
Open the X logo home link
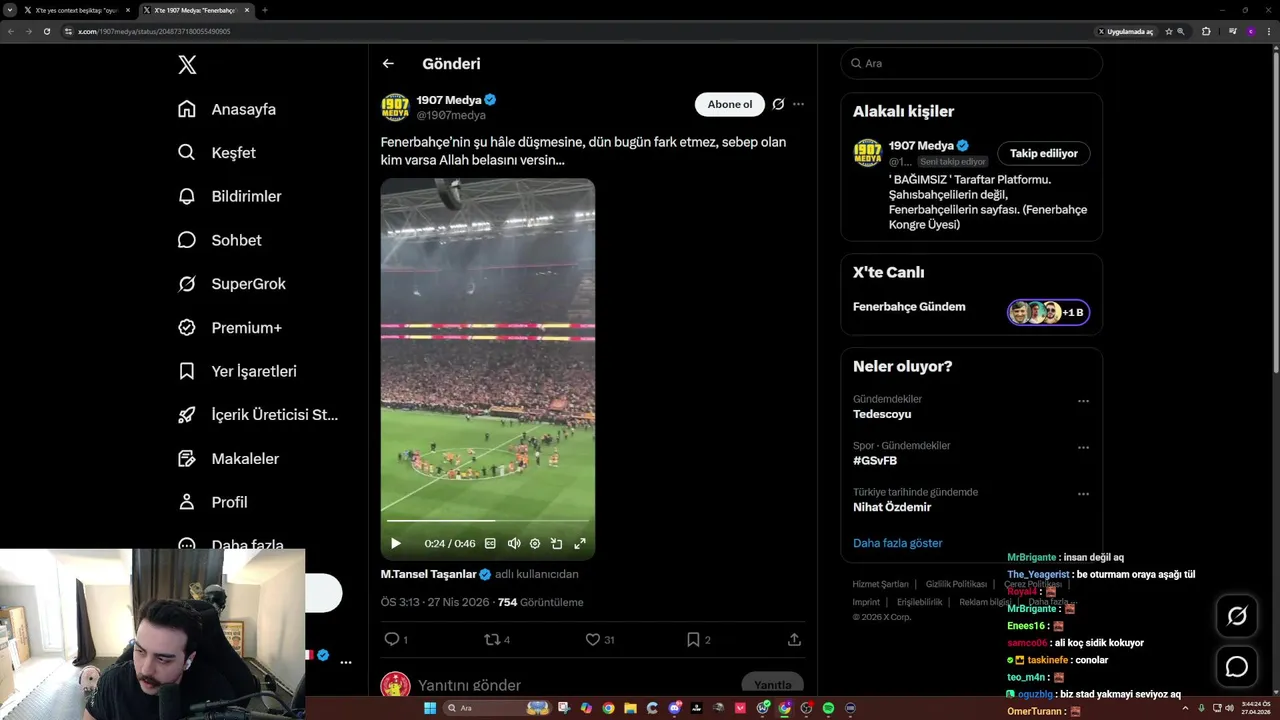[187, 65]
